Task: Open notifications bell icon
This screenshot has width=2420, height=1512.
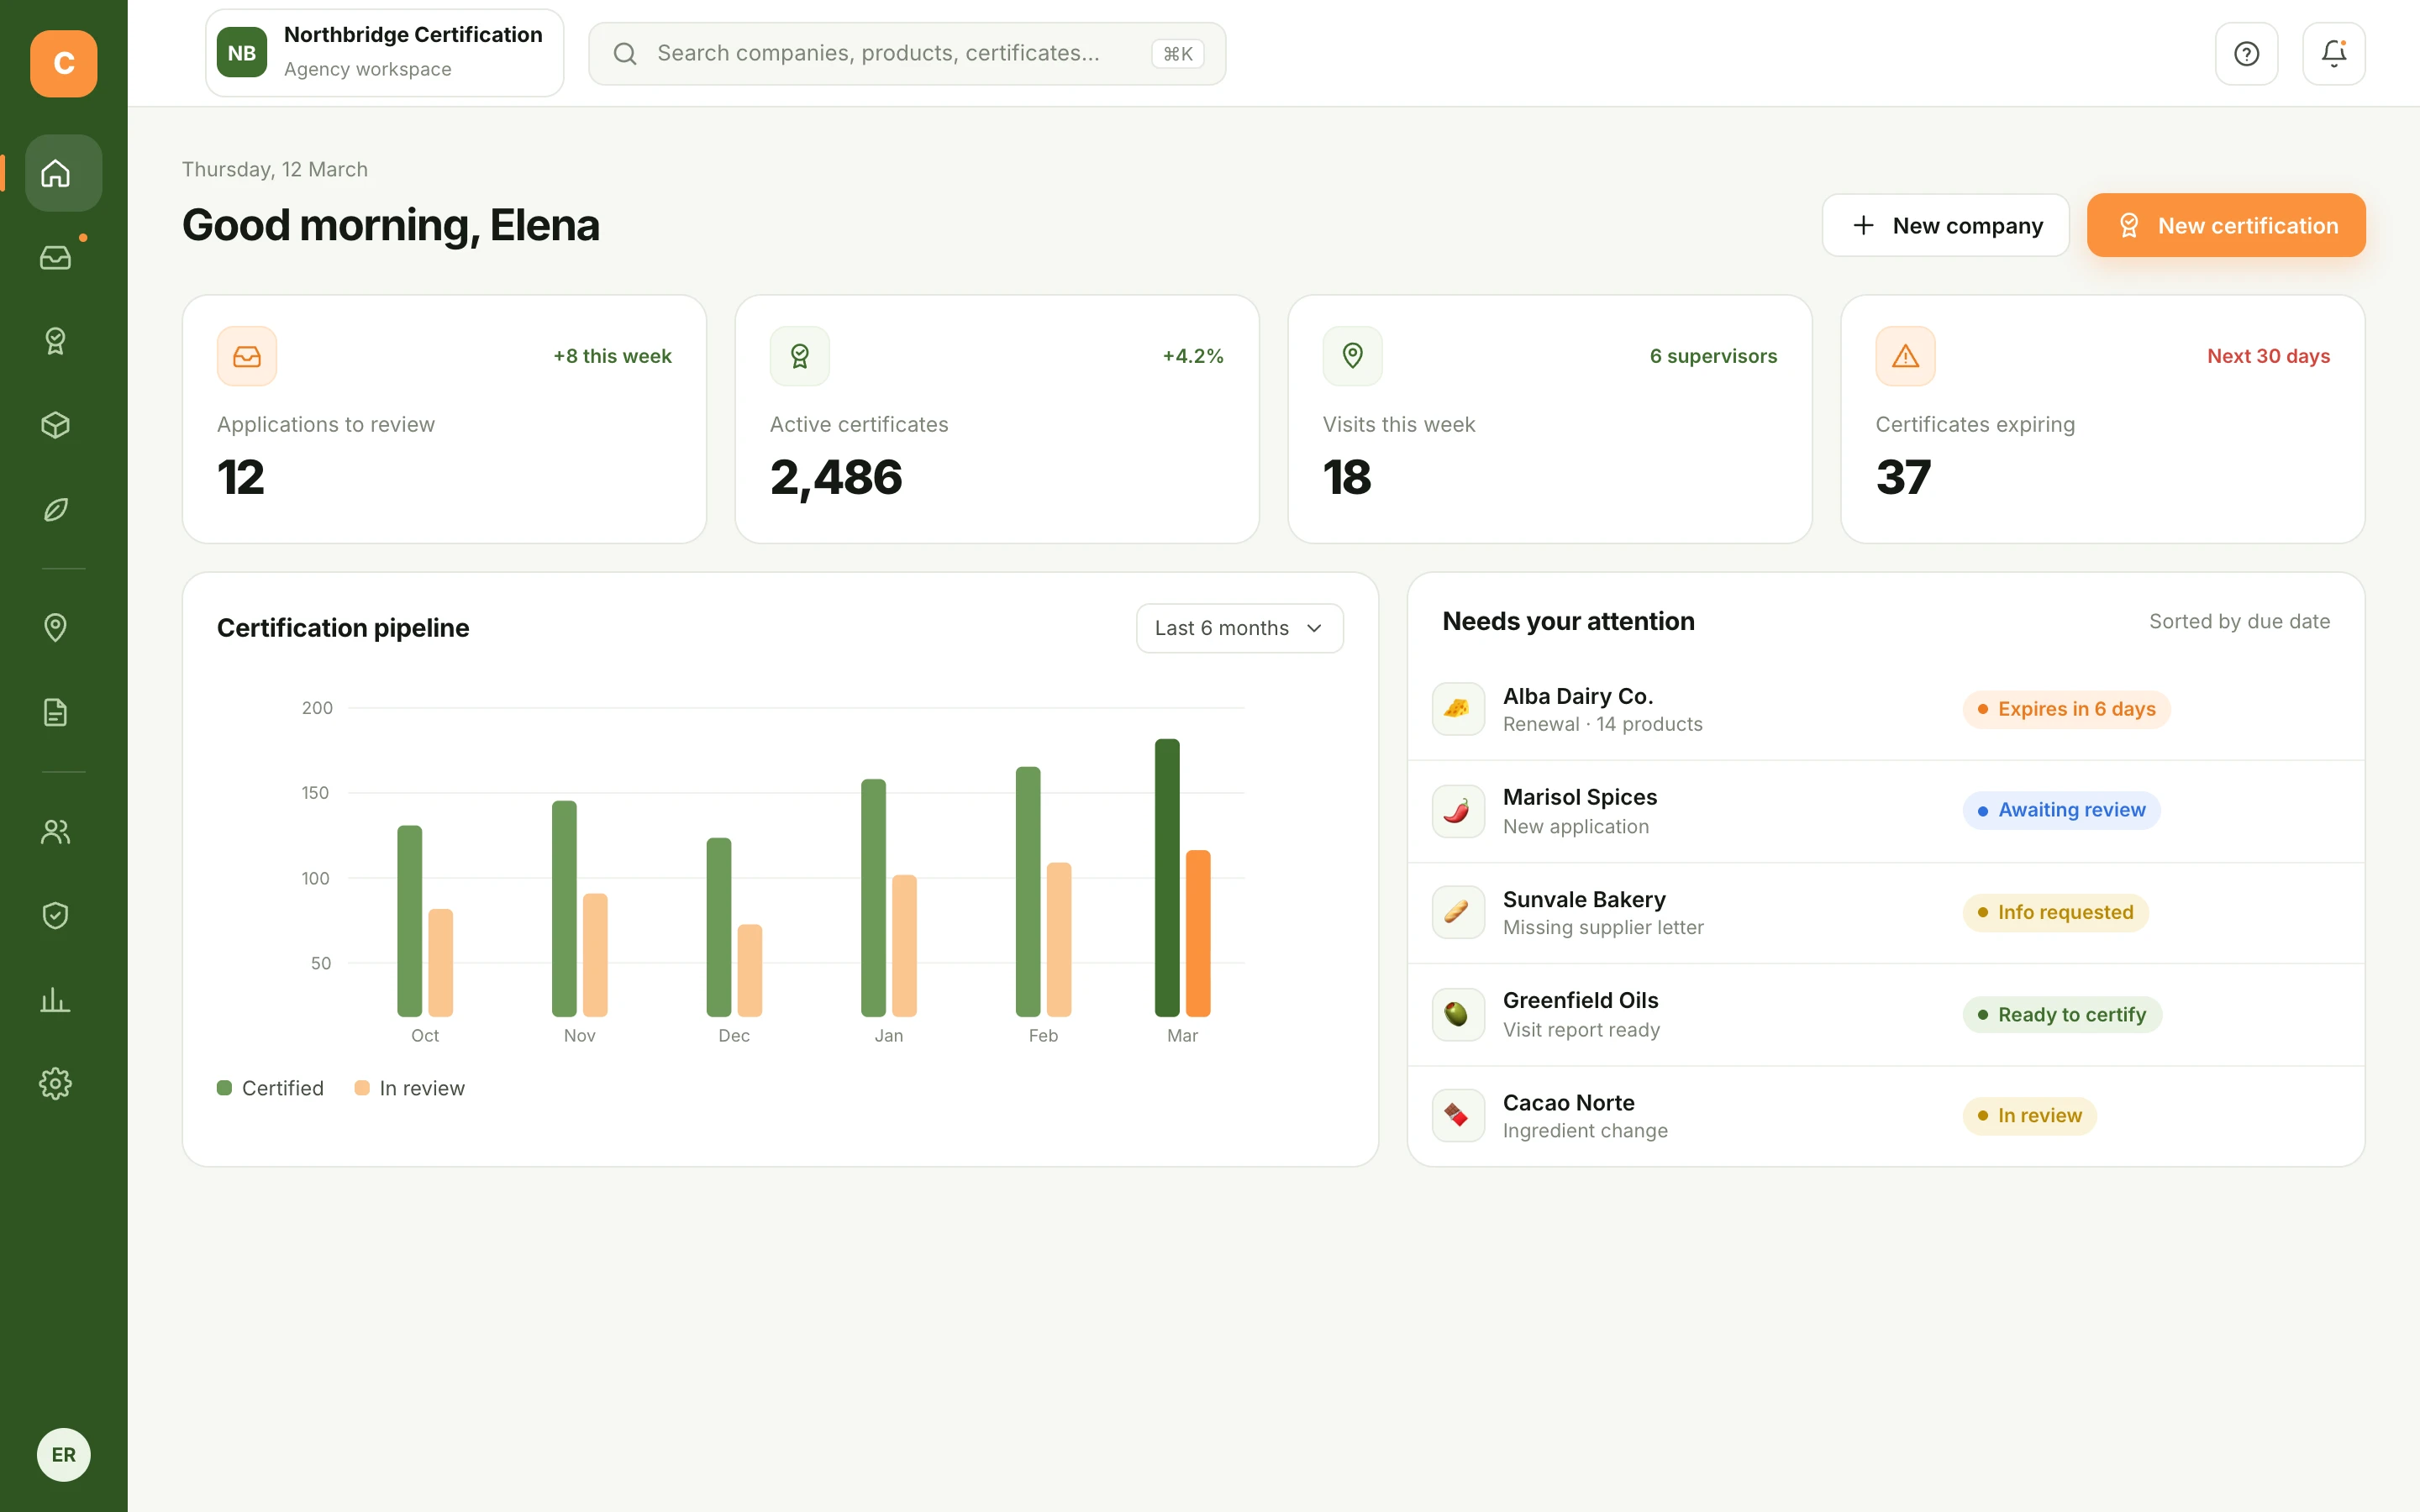Action: (x=2333, y=54)
